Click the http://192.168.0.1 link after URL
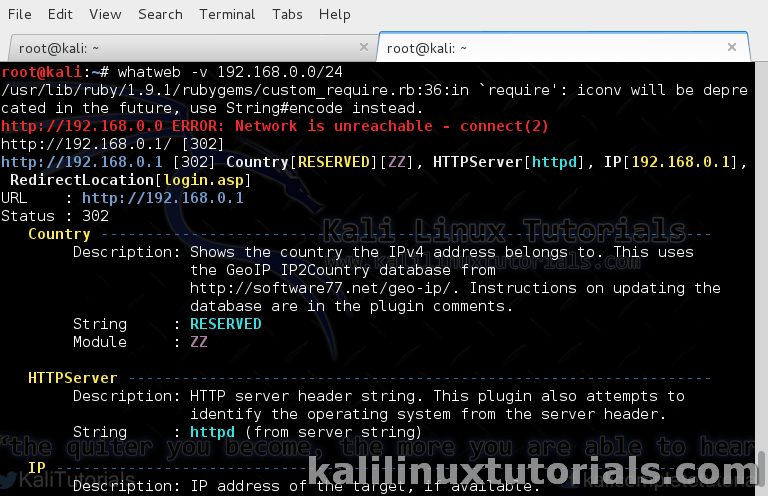 coord(162,198)
